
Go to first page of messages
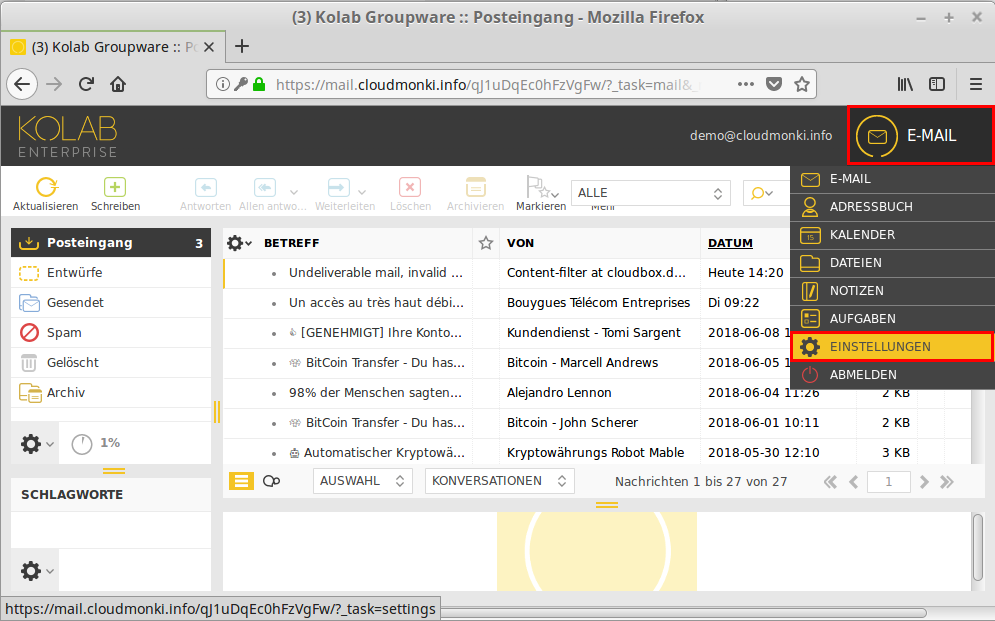pos(830,482)
